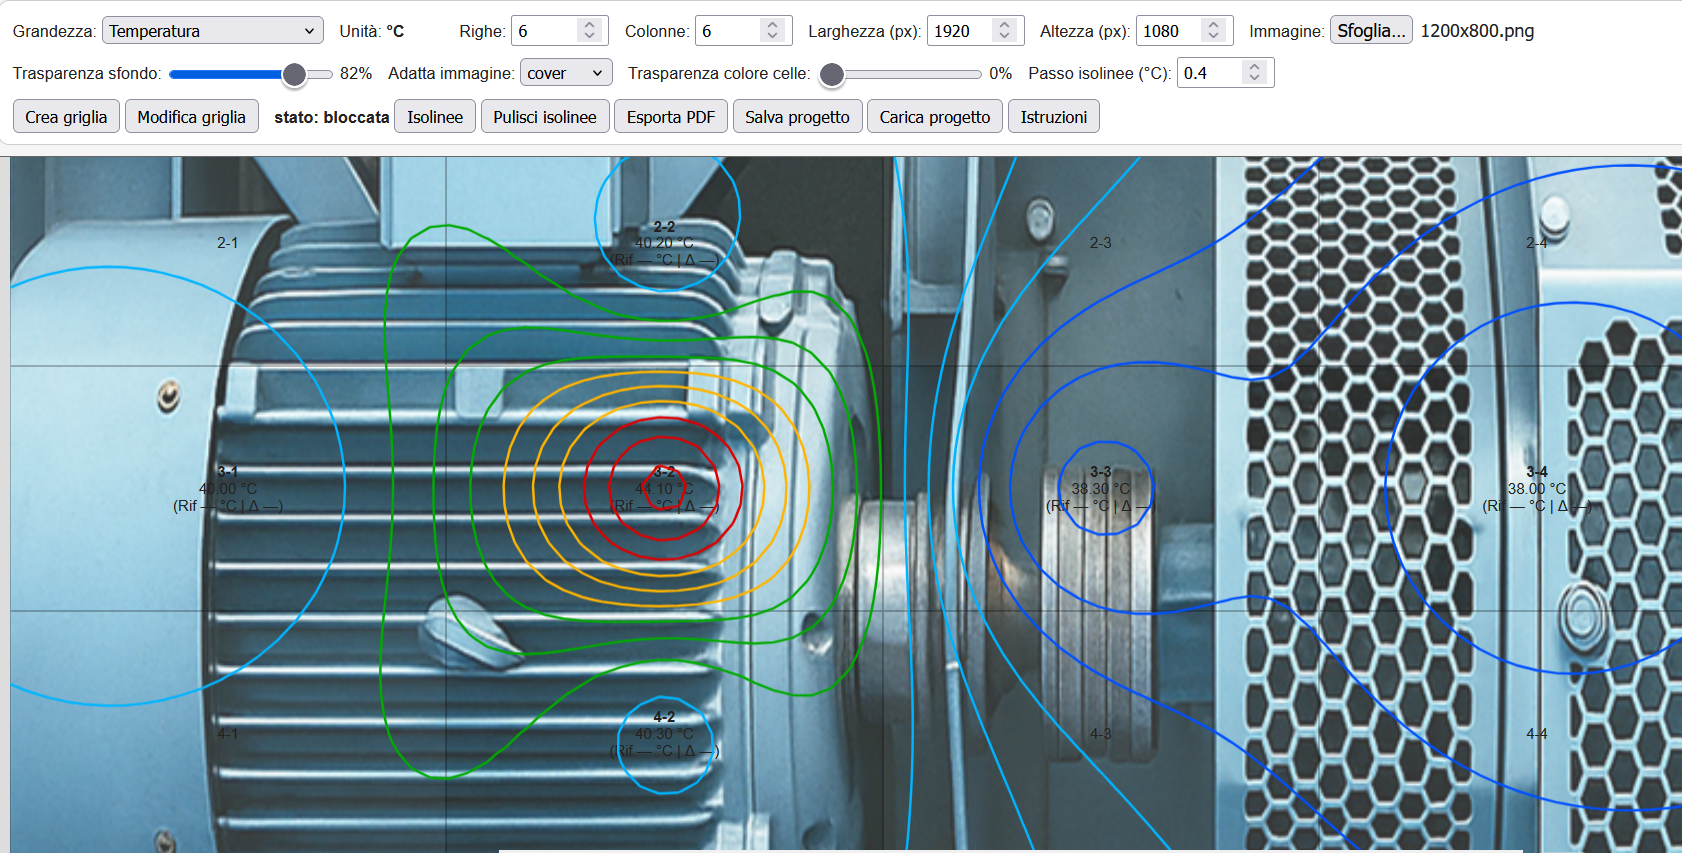Click the Modifica griglia button
The image size is (1682, 853).
192,117
